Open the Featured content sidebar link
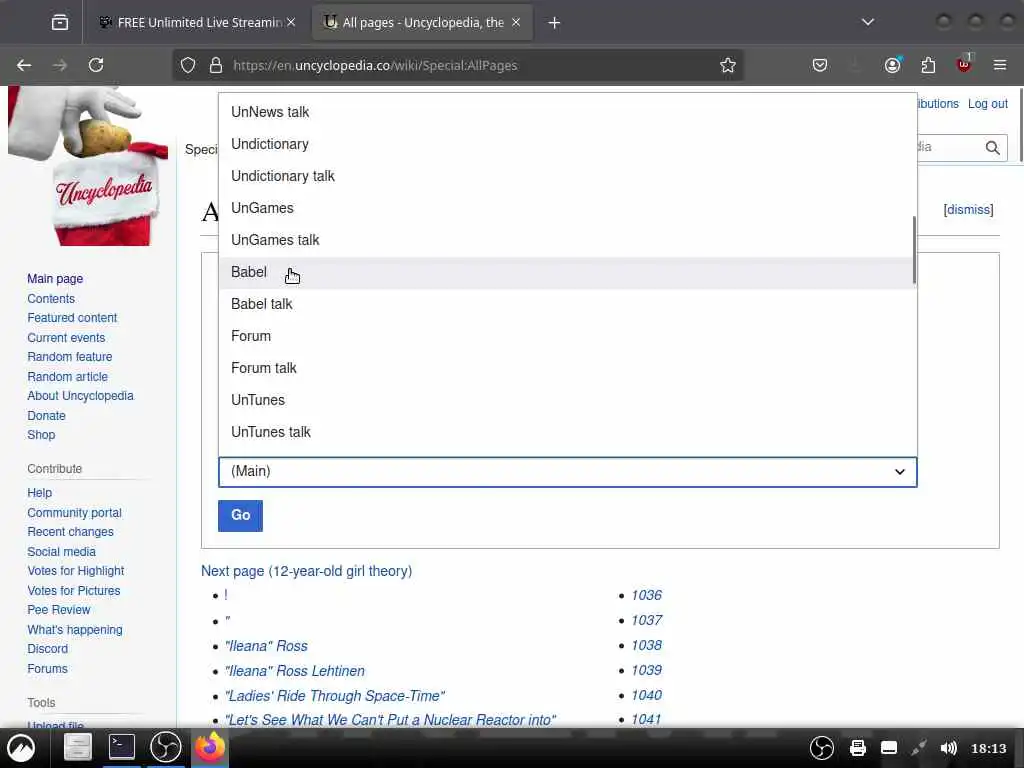 pos(72,318)
